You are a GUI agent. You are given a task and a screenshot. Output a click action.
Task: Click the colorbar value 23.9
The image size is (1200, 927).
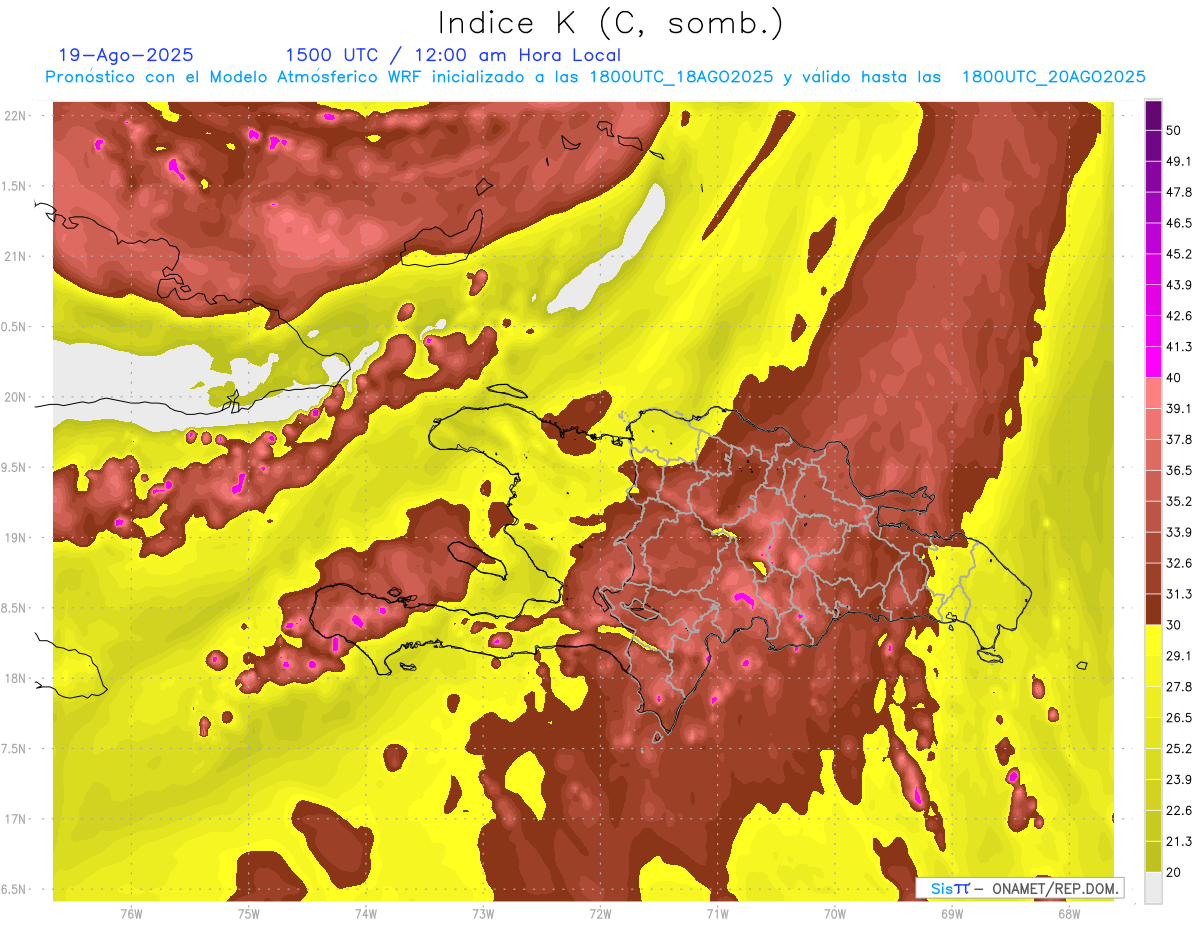point(1179,779)
